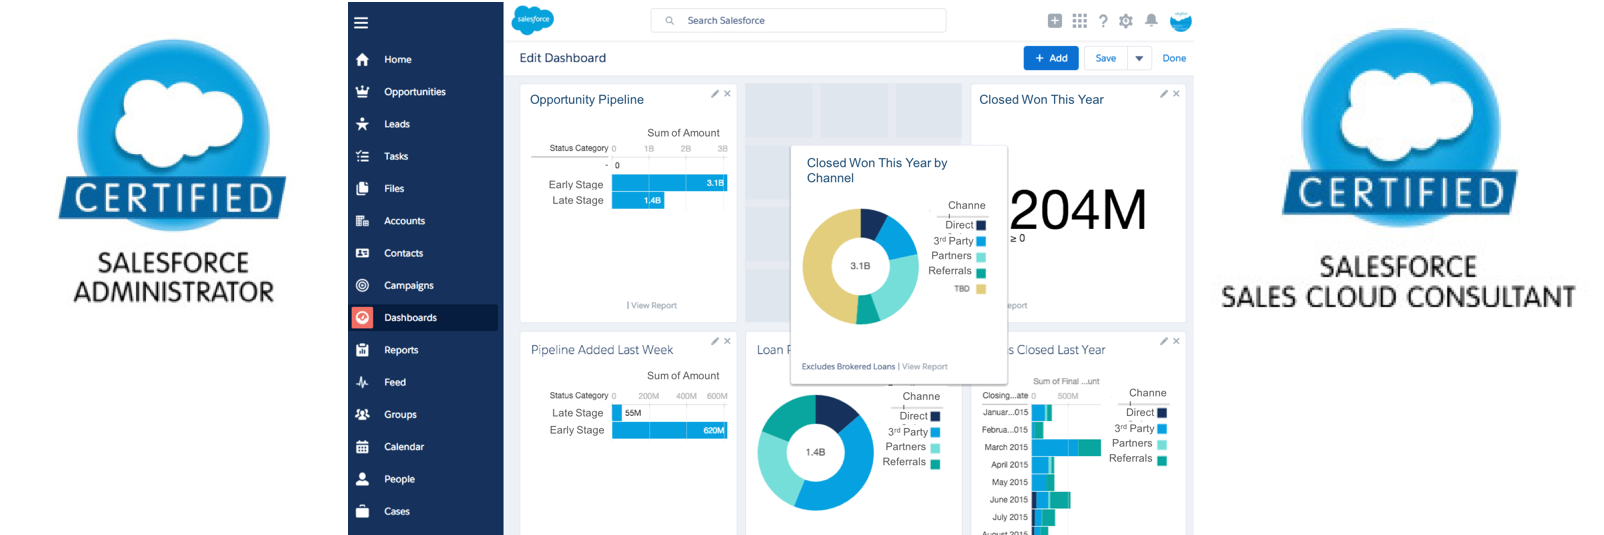Focus the Search Salesforce field

point(798,20)
